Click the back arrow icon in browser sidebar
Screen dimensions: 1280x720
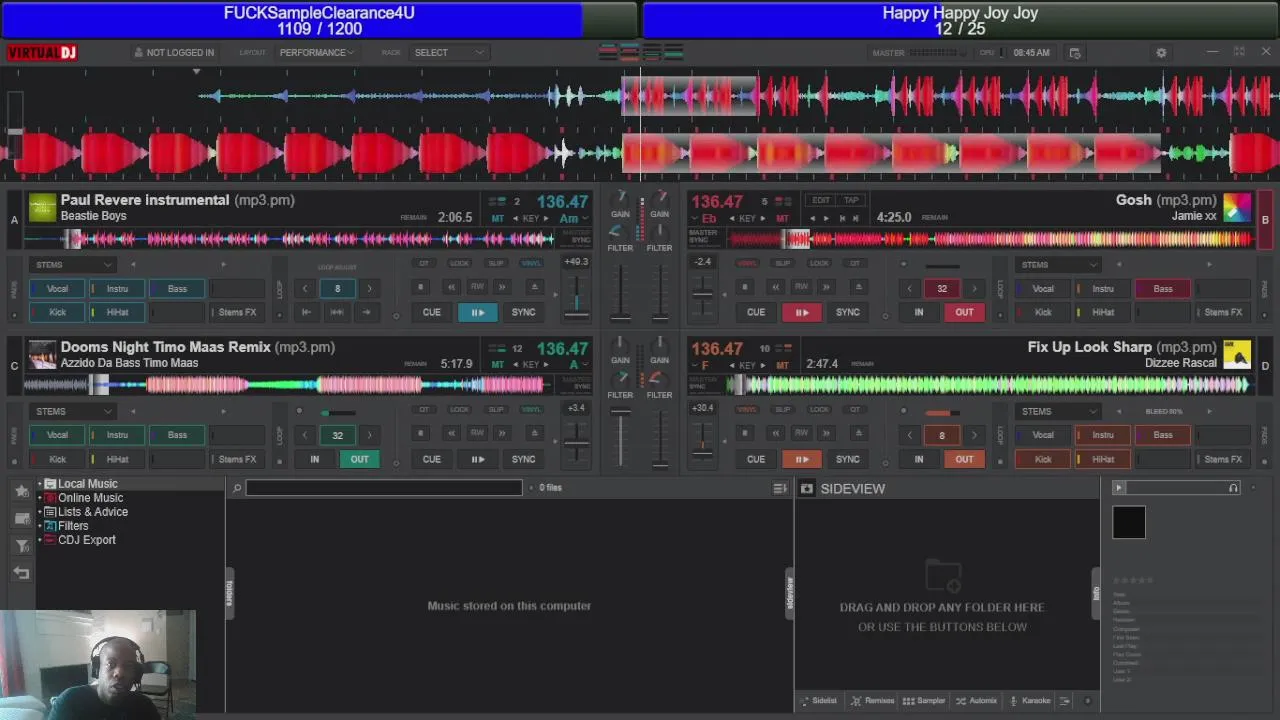pos(21,573)
